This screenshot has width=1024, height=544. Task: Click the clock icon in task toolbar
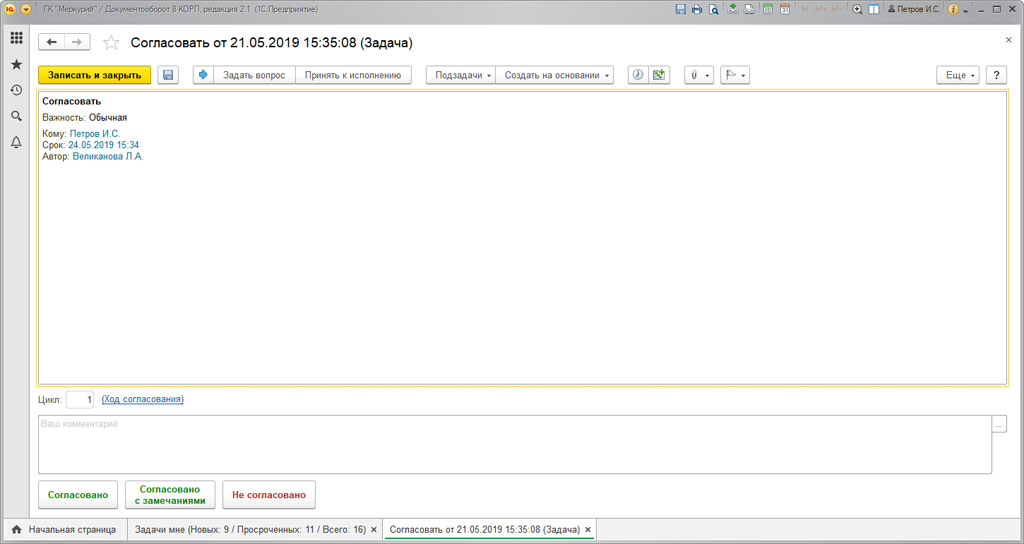(x=638, y=75)
